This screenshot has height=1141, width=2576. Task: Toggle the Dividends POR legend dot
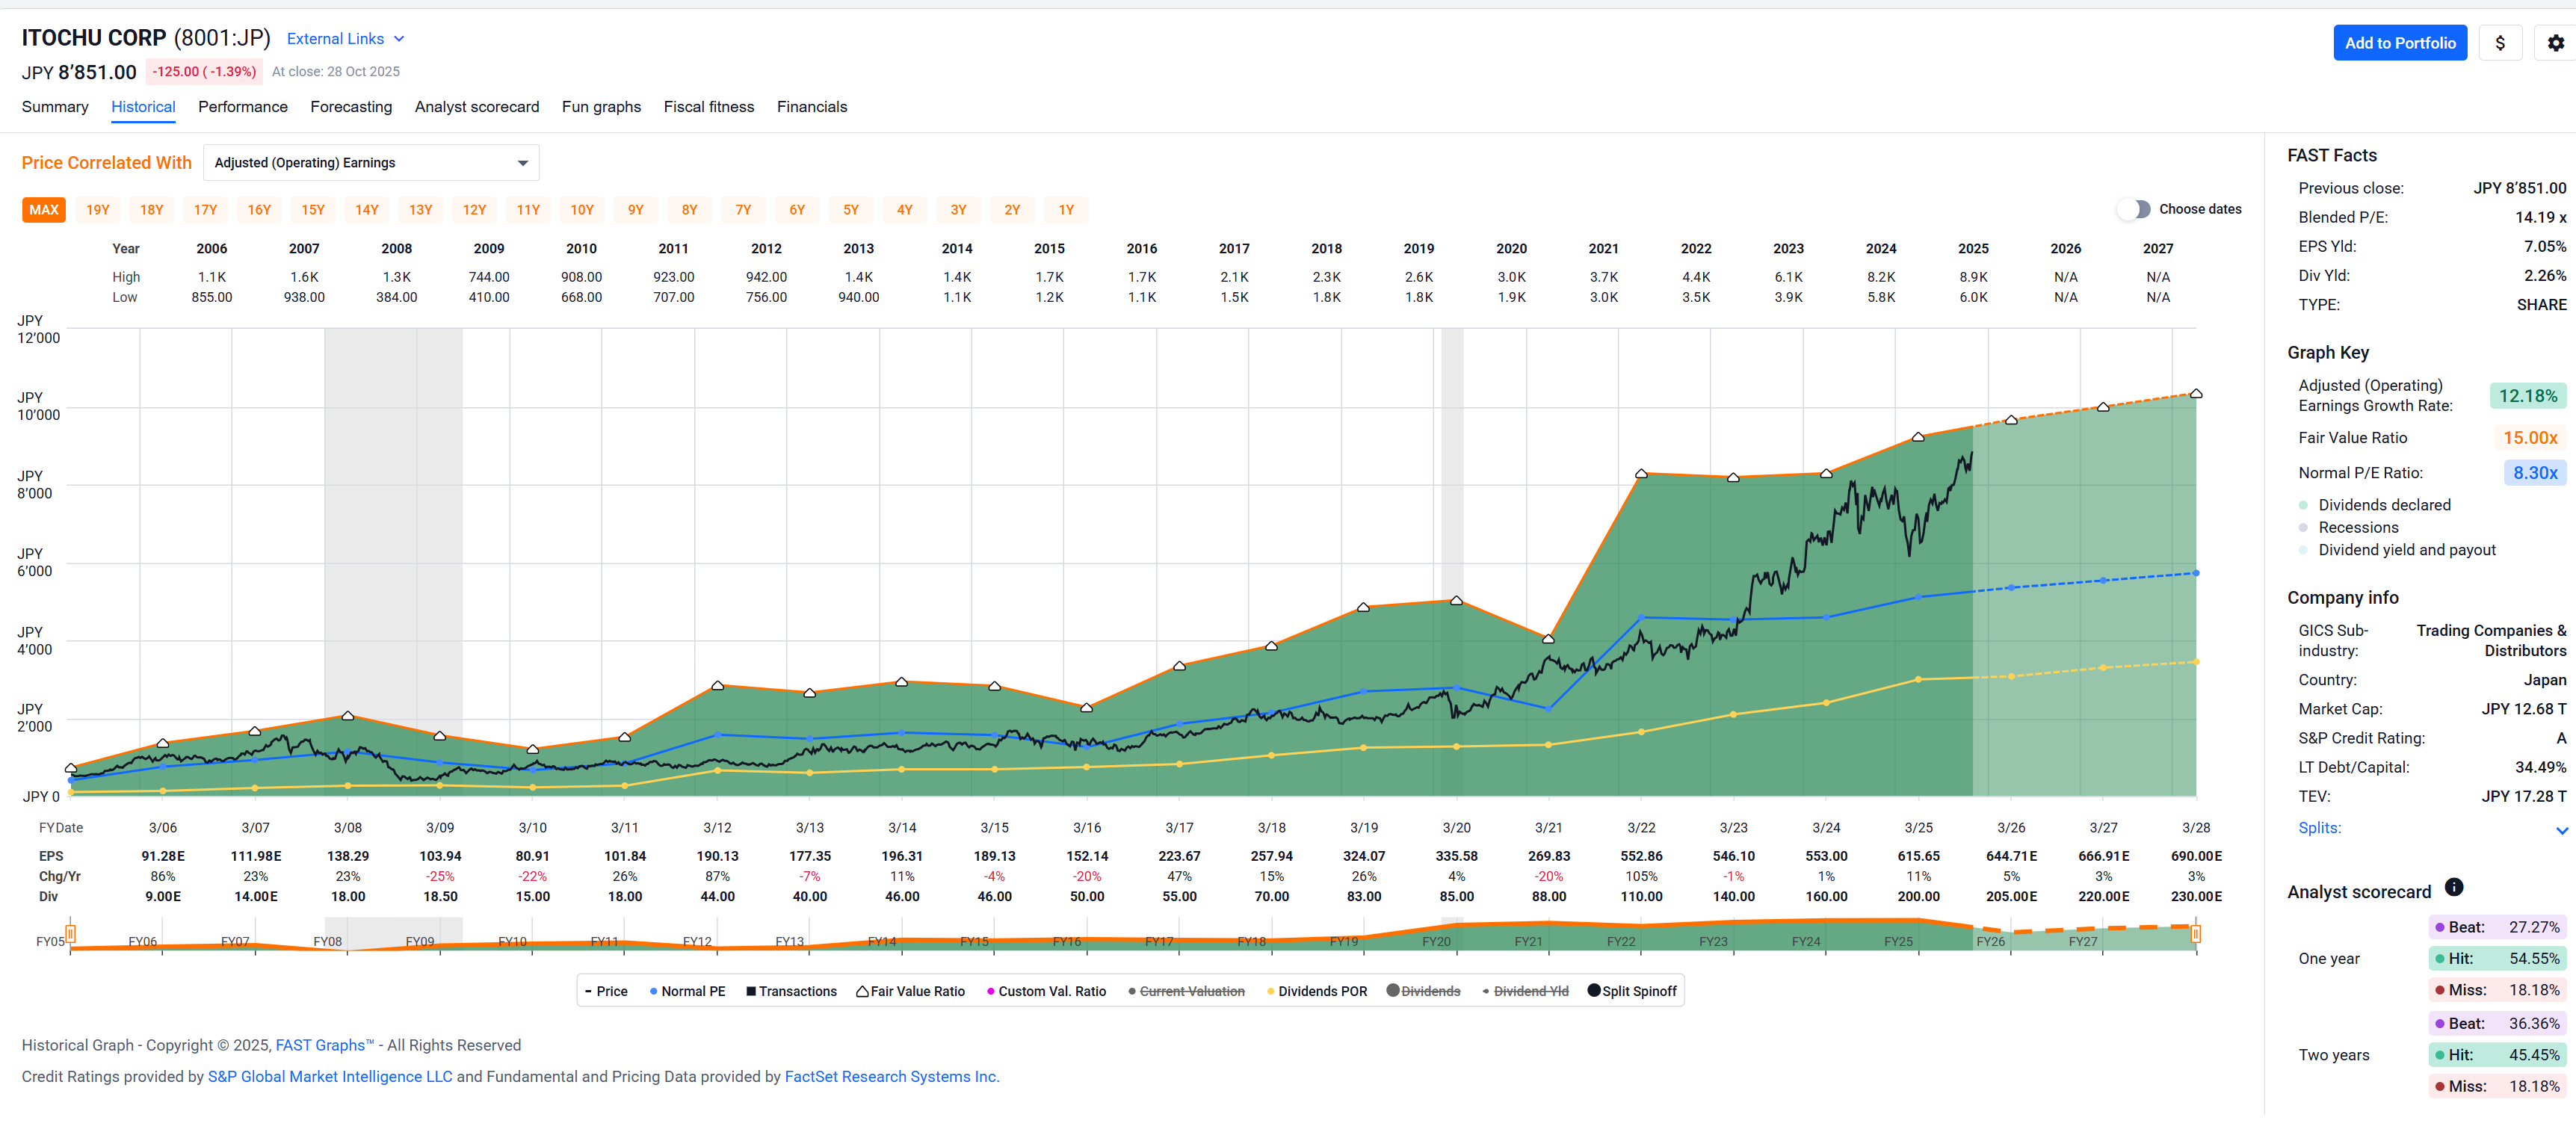pyautogui.click(x=1270, y=991)
